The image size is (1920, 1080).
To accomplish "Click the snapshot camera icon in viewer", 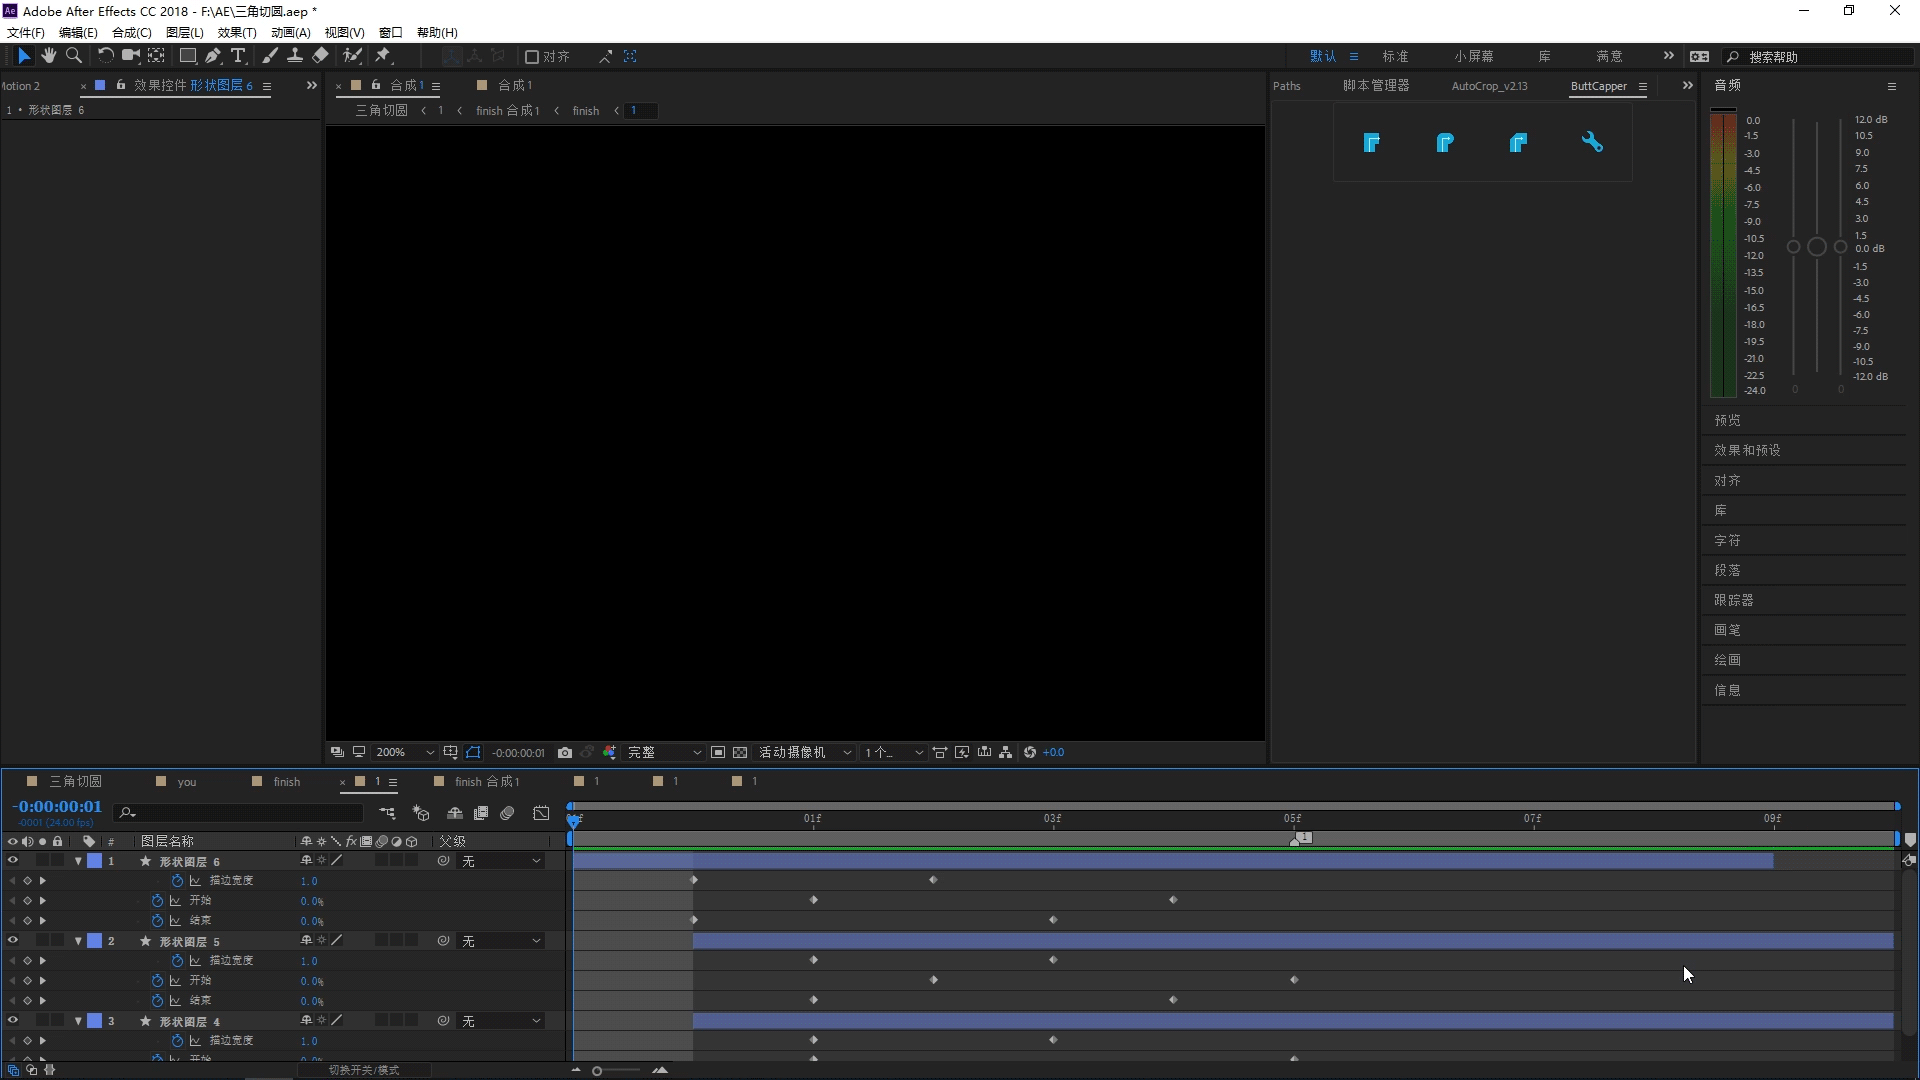I will (x=565, y=753).
